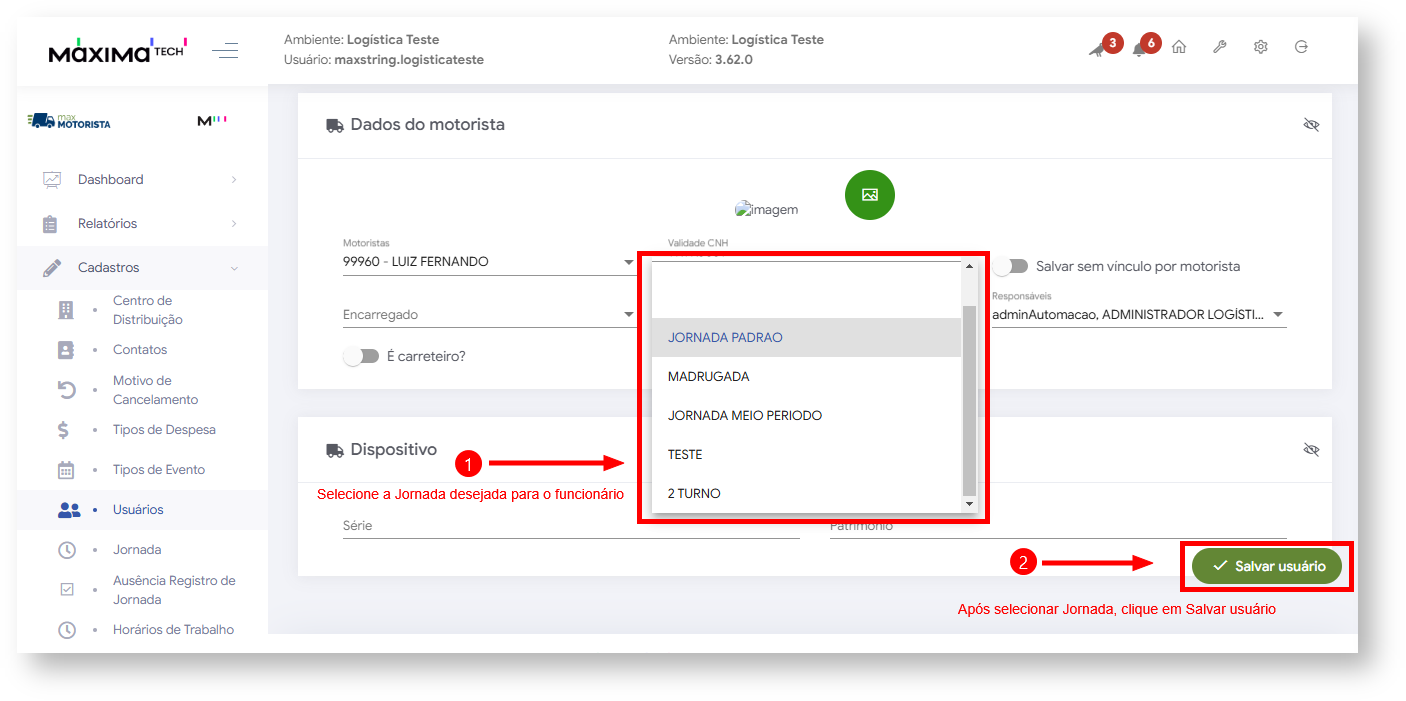The image size is (1406, 701).
Task: Click the Salvar usuário button
Action: [x=1267, y=566]
